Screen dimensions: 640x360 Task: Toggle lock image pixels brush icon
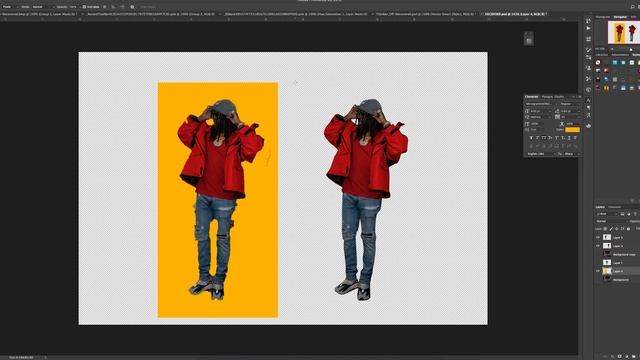click(611, 229)
